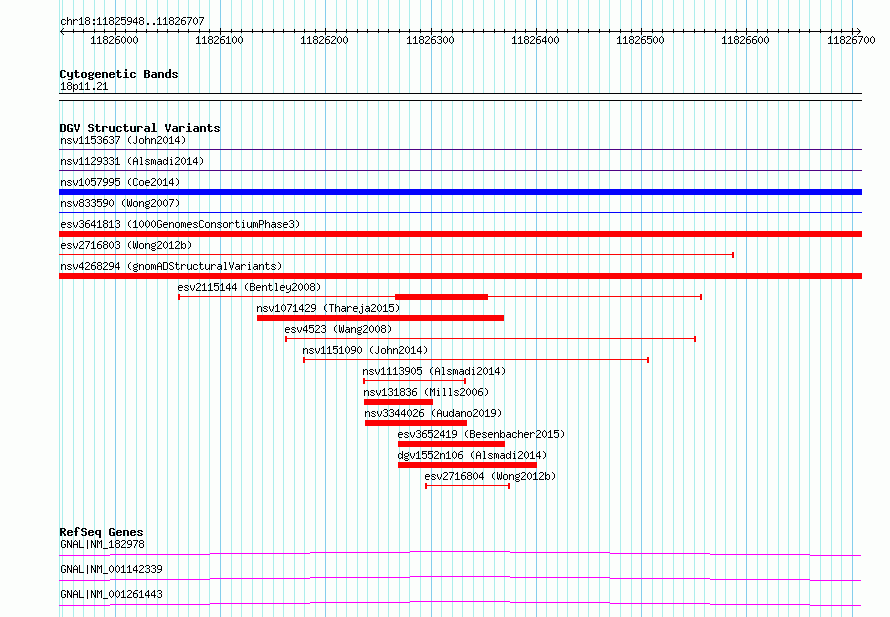Click the red nsv1071429 variant bar

point(380,318)
